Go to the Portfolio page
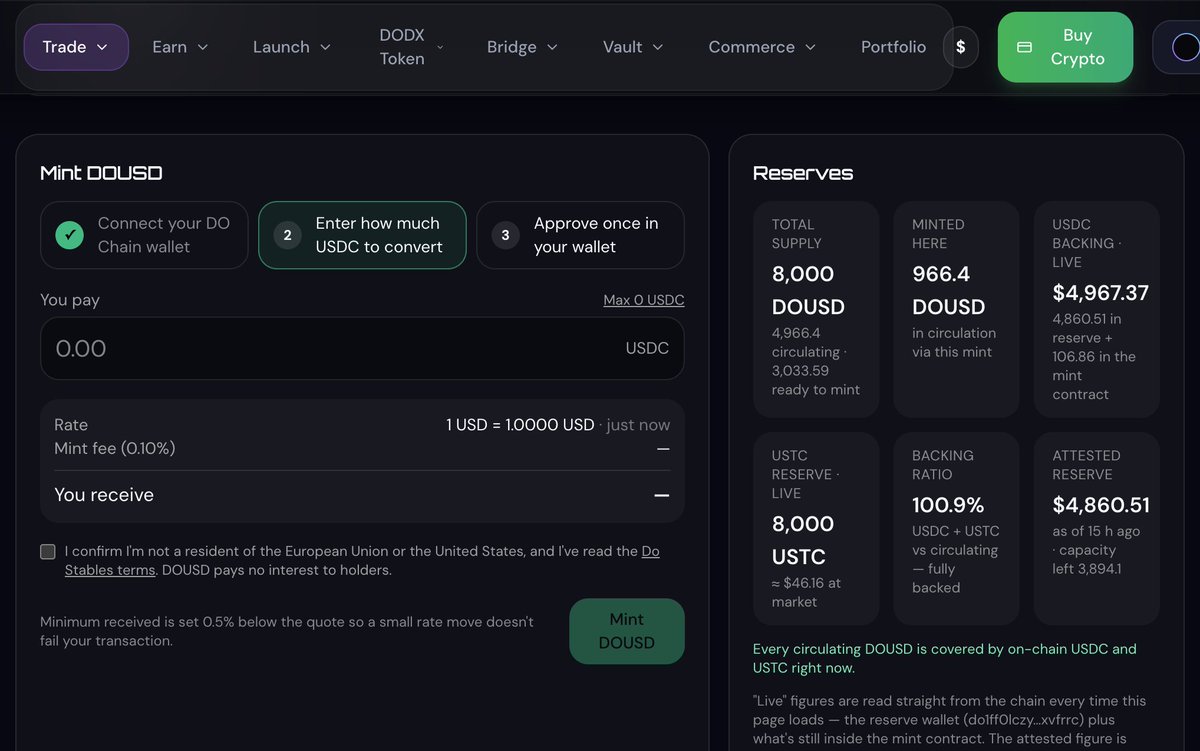 pyautogui.click(x=893, y=47)
